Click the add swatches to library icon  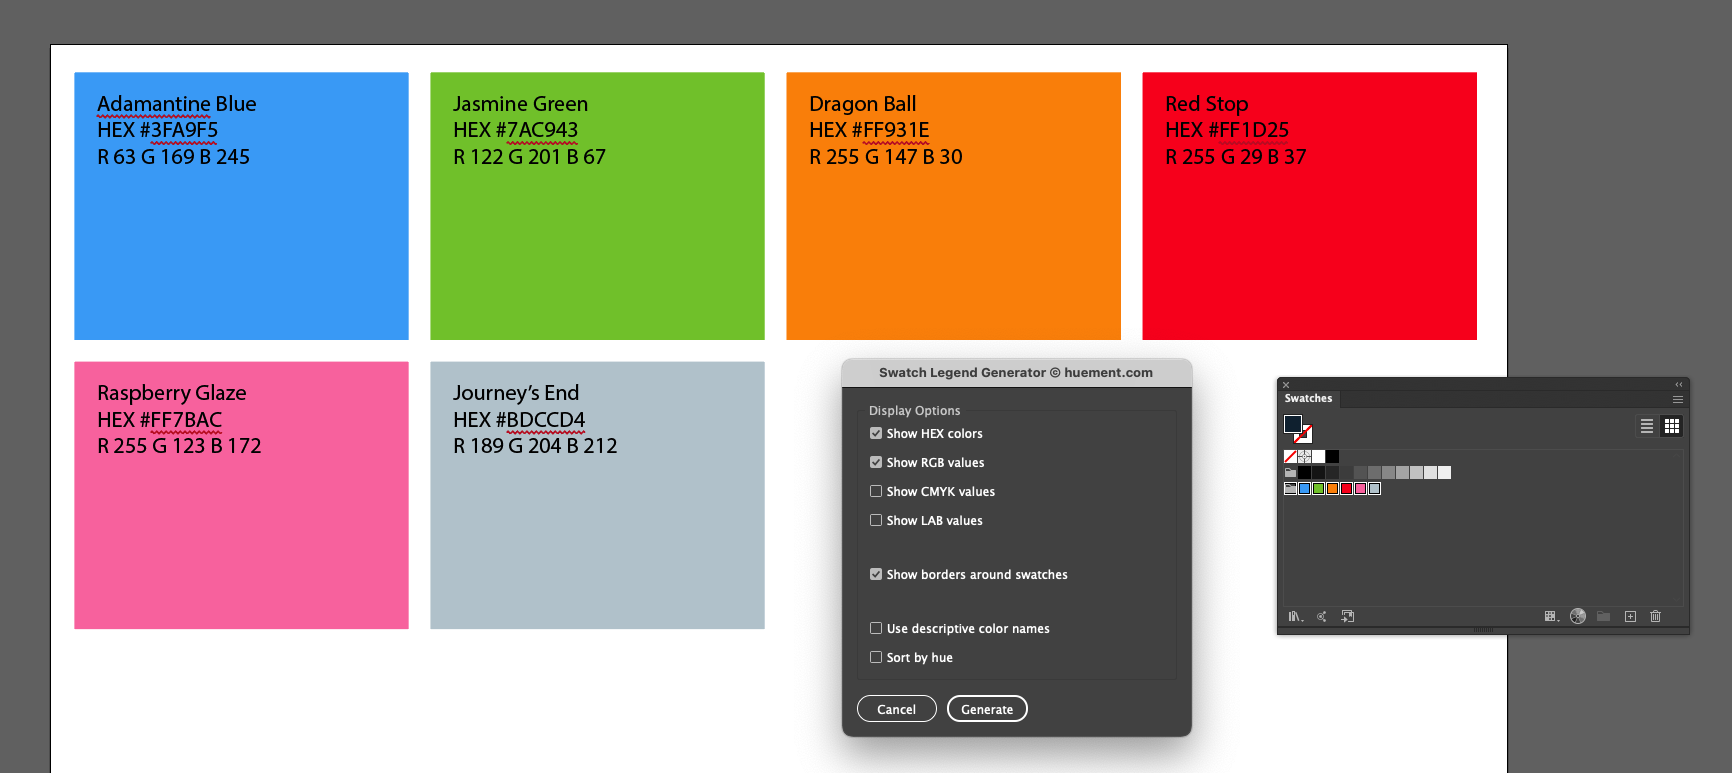click(x=1347, y=616)
